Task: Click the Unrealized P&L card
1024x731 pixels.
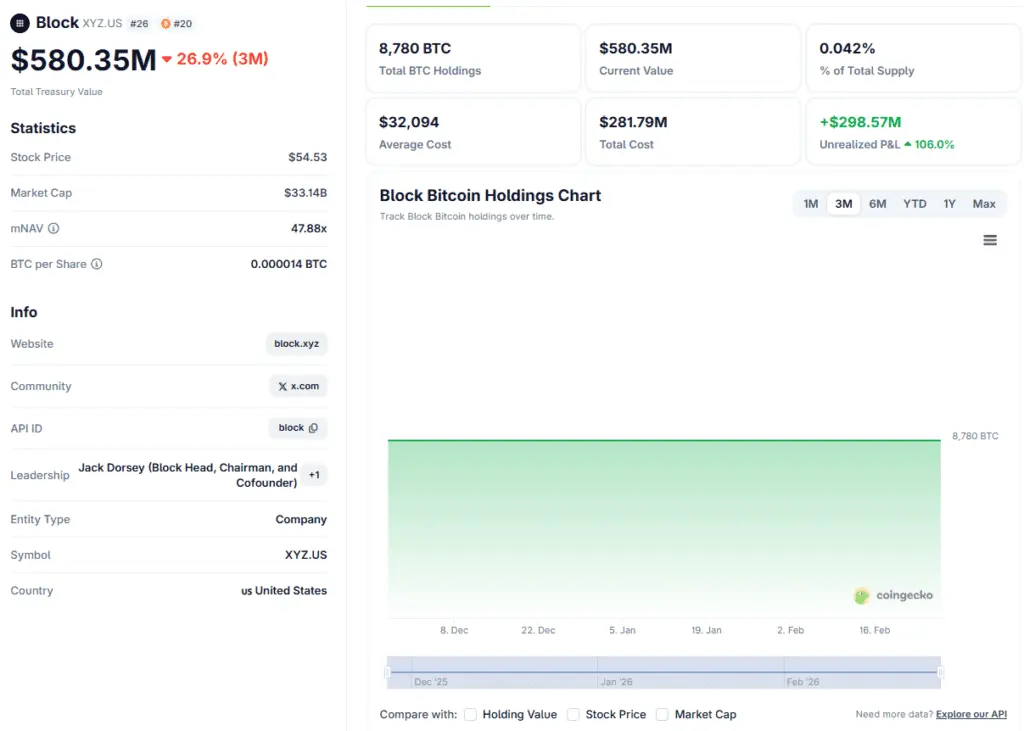Action: [913, 132]
